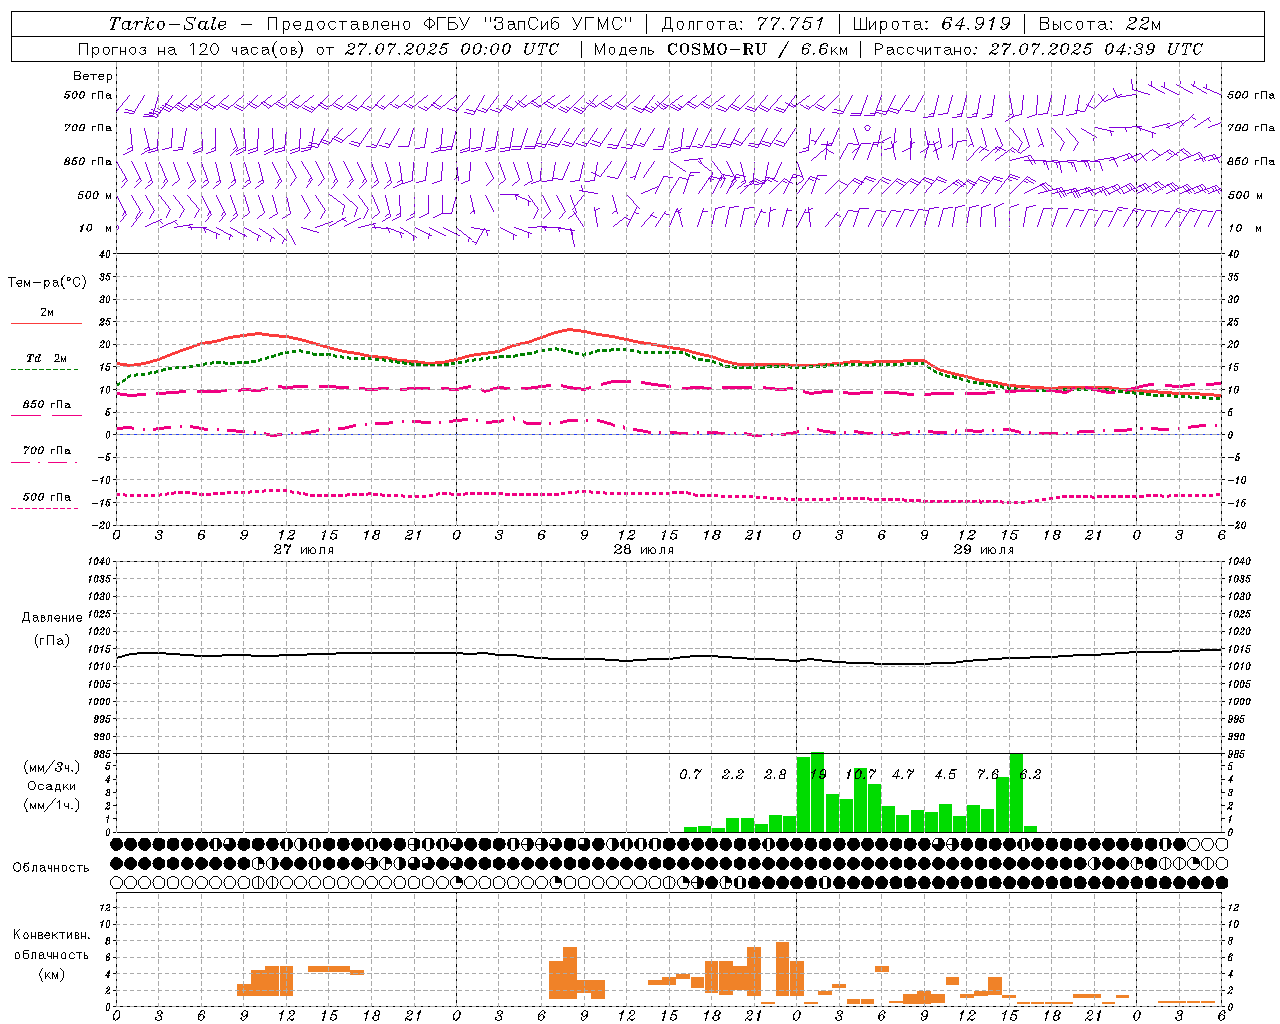This screenshot has height=1024, width=1280.
Task: Select the model label "Модель COSMO-RU / 6.6км"
Action: click(721, 49)
